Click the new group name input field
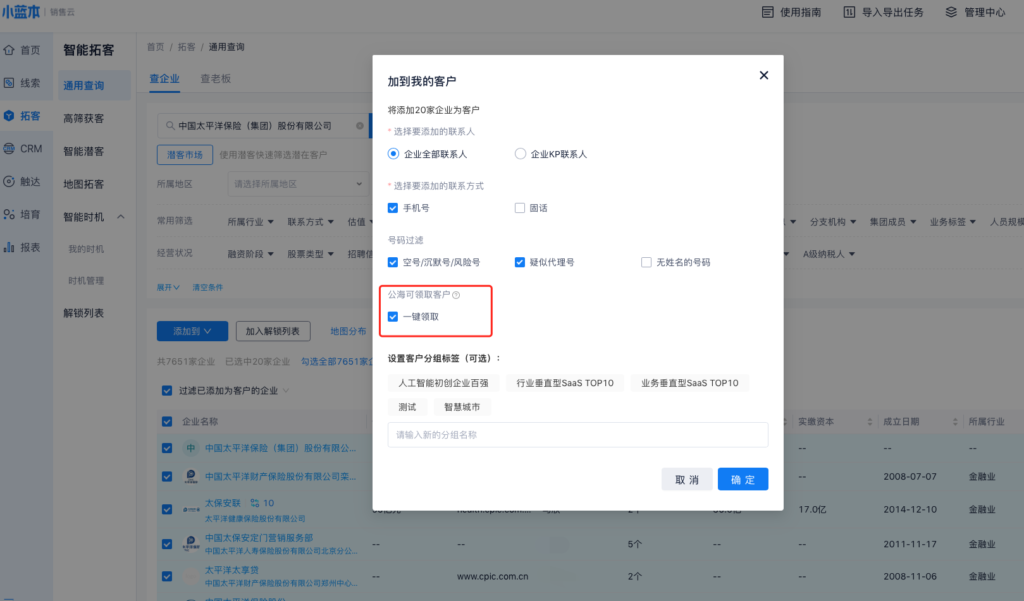The image size is (1024, 601). [577, 435]
